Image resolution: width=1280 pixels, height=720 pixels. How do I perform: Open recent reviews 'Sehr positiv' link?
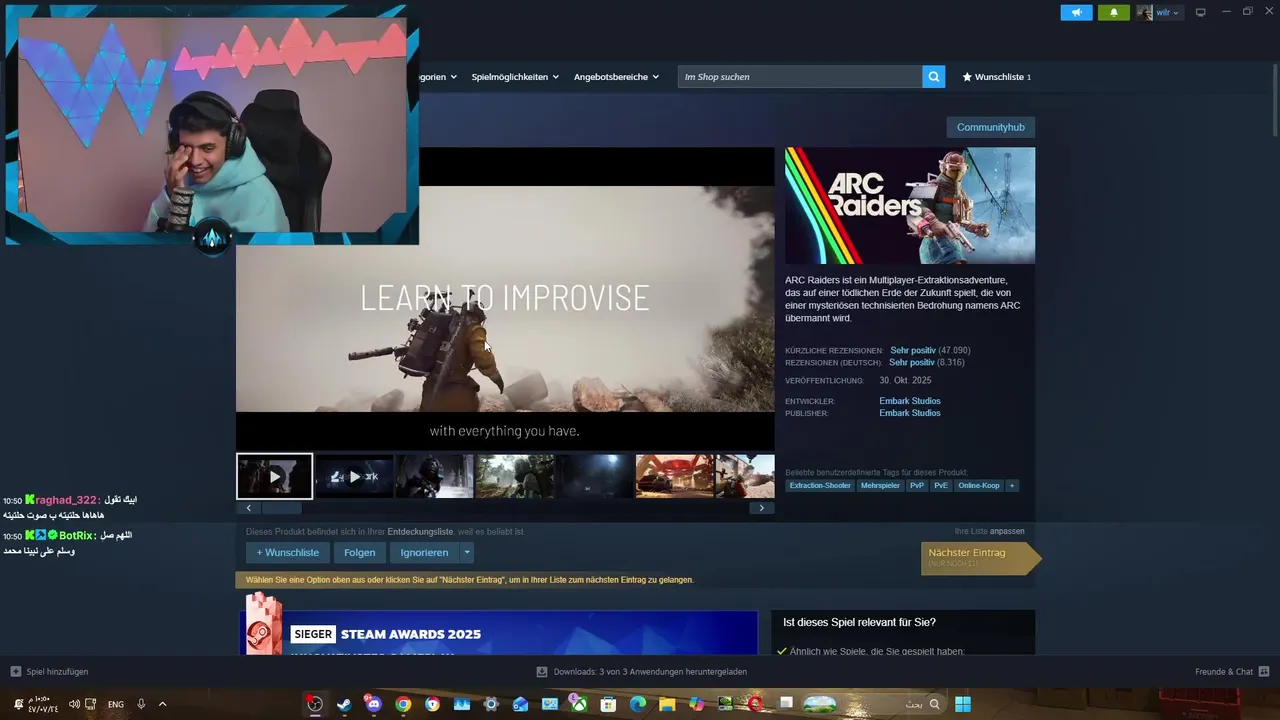(x=913, y=350)
